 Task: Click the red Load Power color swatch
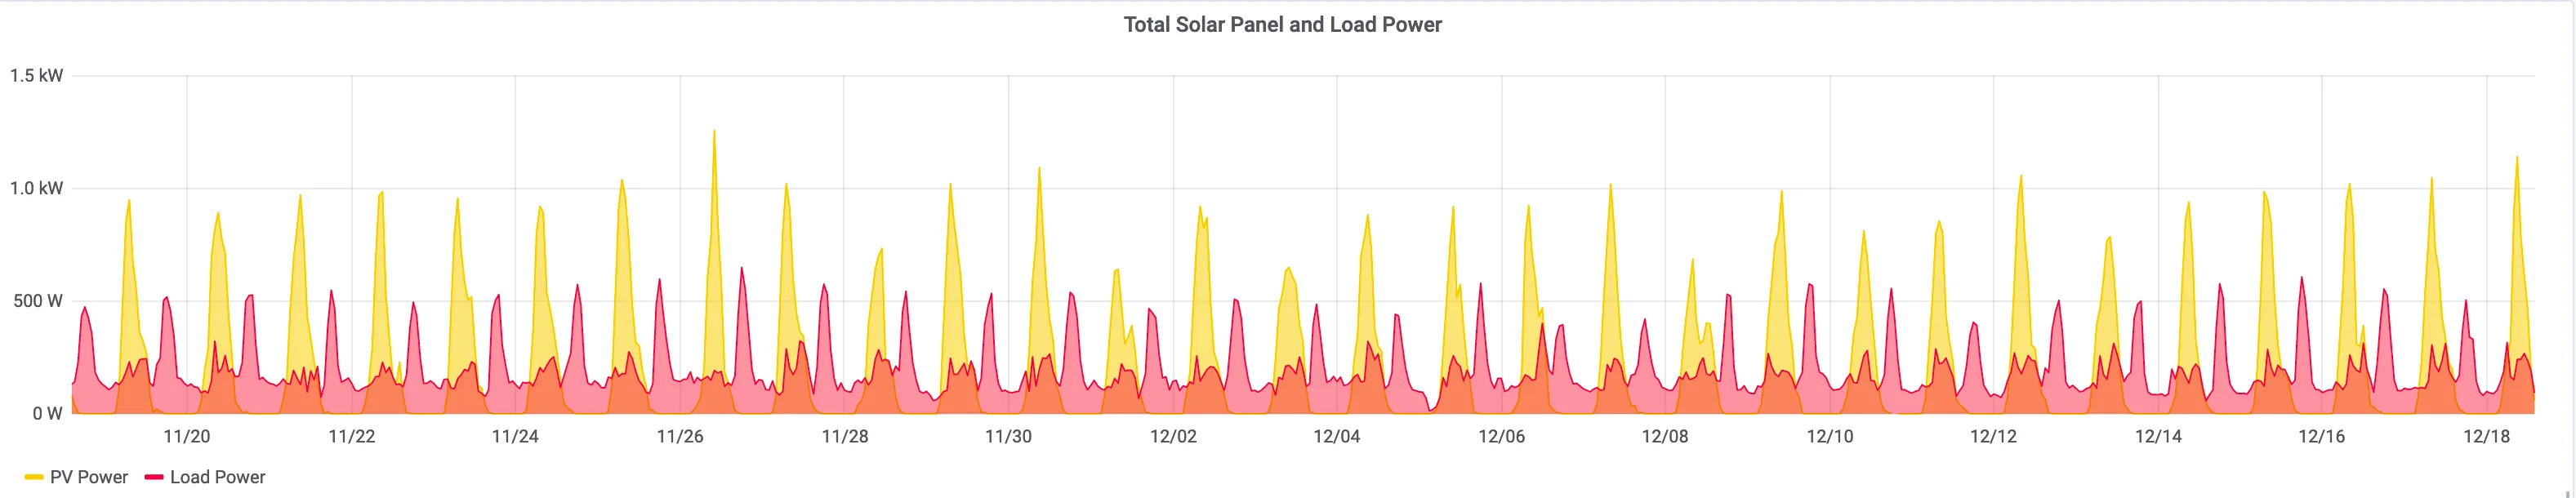click(x=154, y=478)
